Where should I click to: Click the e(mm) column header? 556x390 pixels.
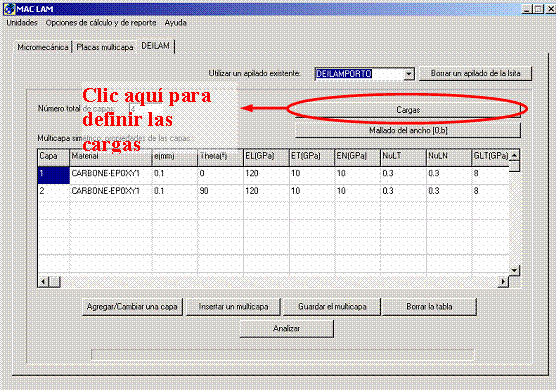click(175, 157)
